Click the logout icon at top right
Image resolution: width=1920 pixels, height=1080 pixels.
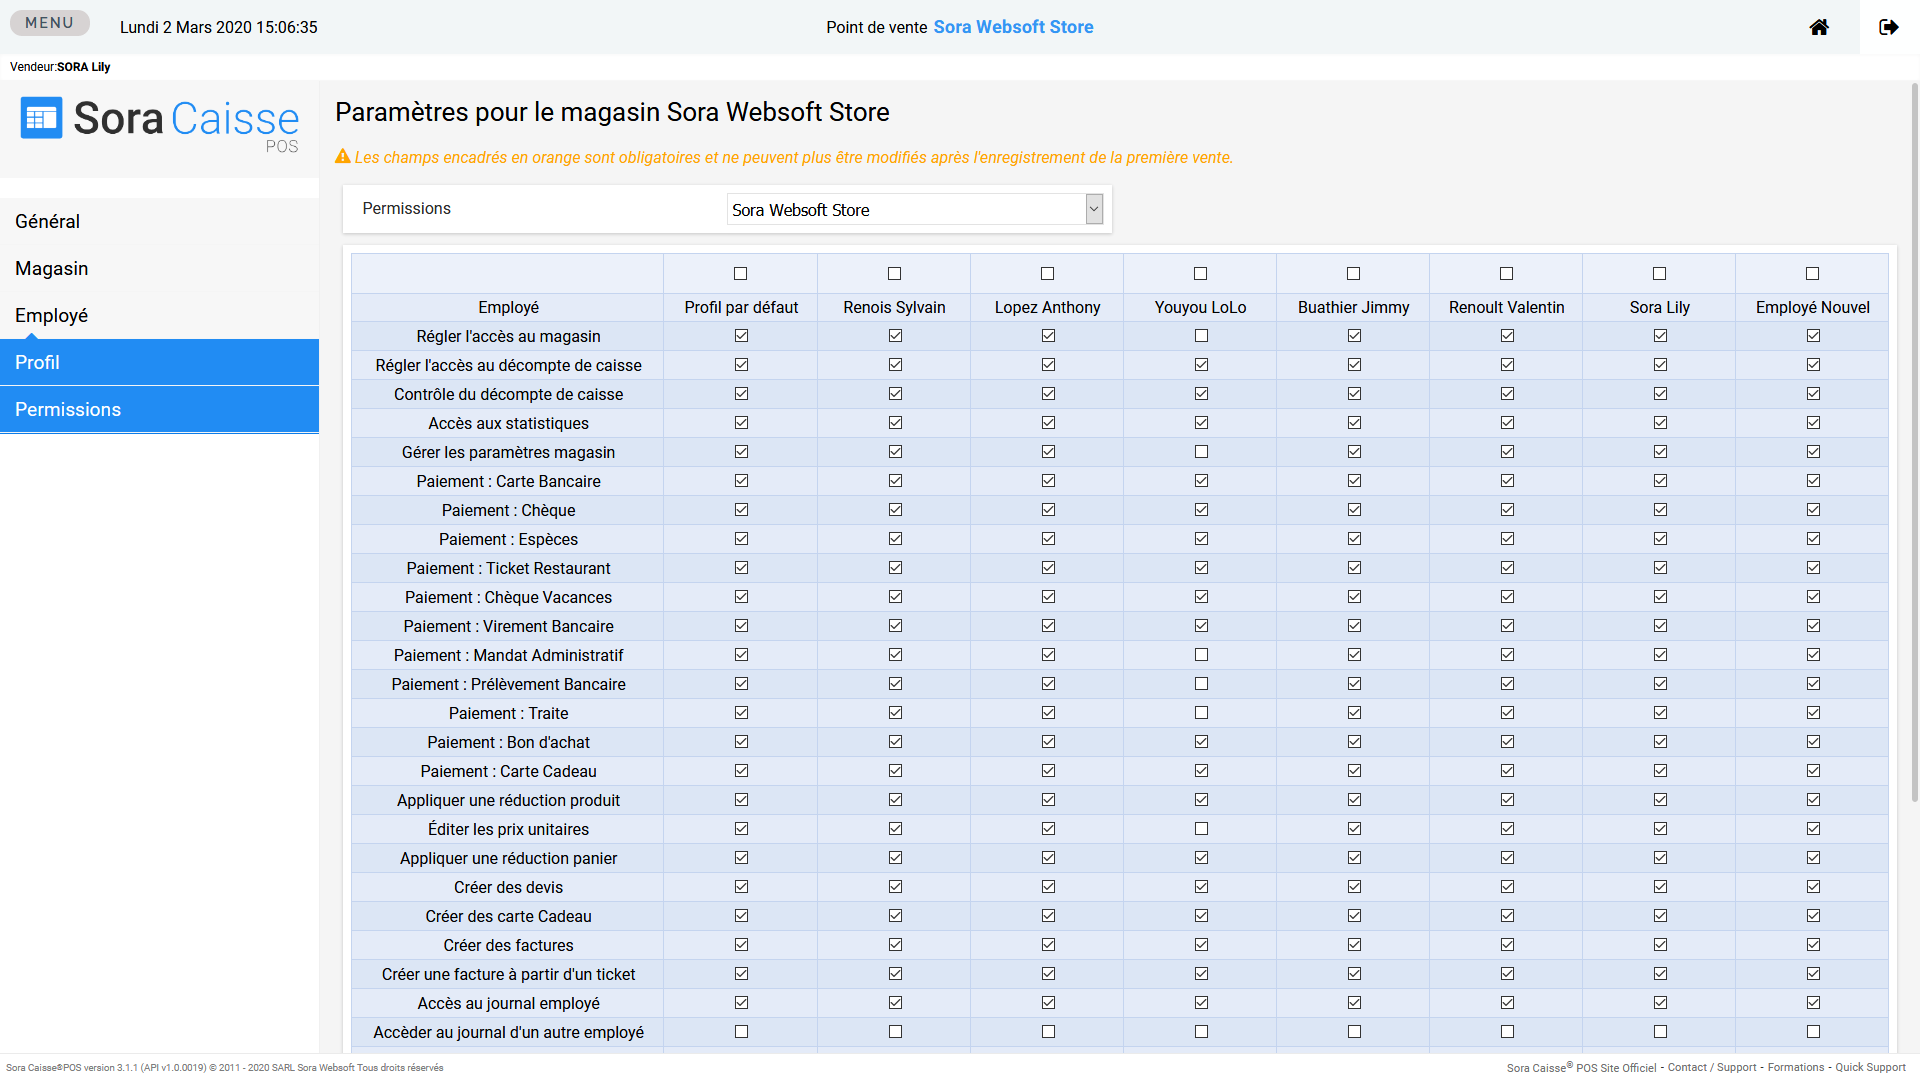pyautogui.click(x=1889, y=27)
